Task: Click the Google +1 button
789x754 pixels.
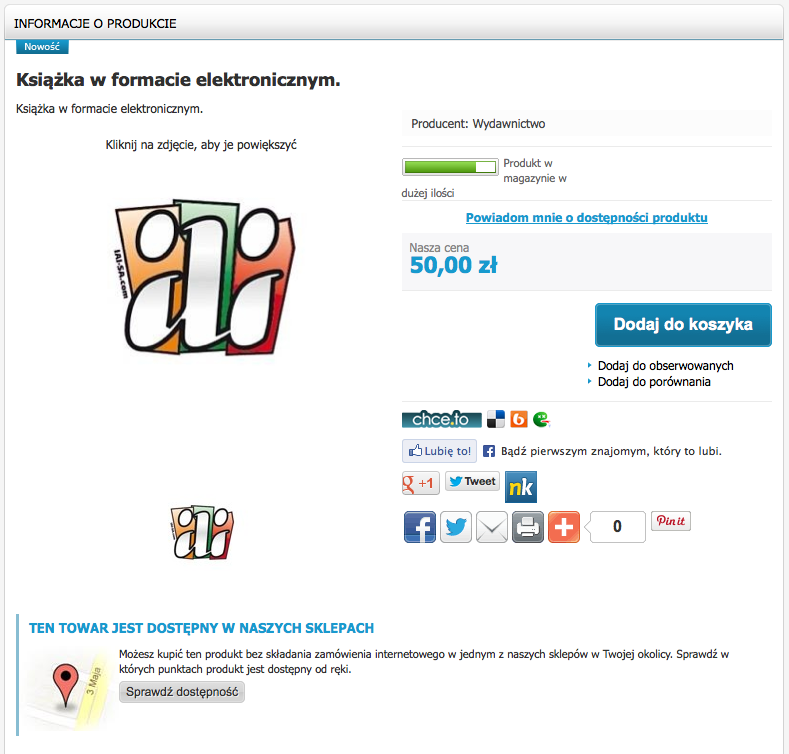Action: tap(421, 483)
